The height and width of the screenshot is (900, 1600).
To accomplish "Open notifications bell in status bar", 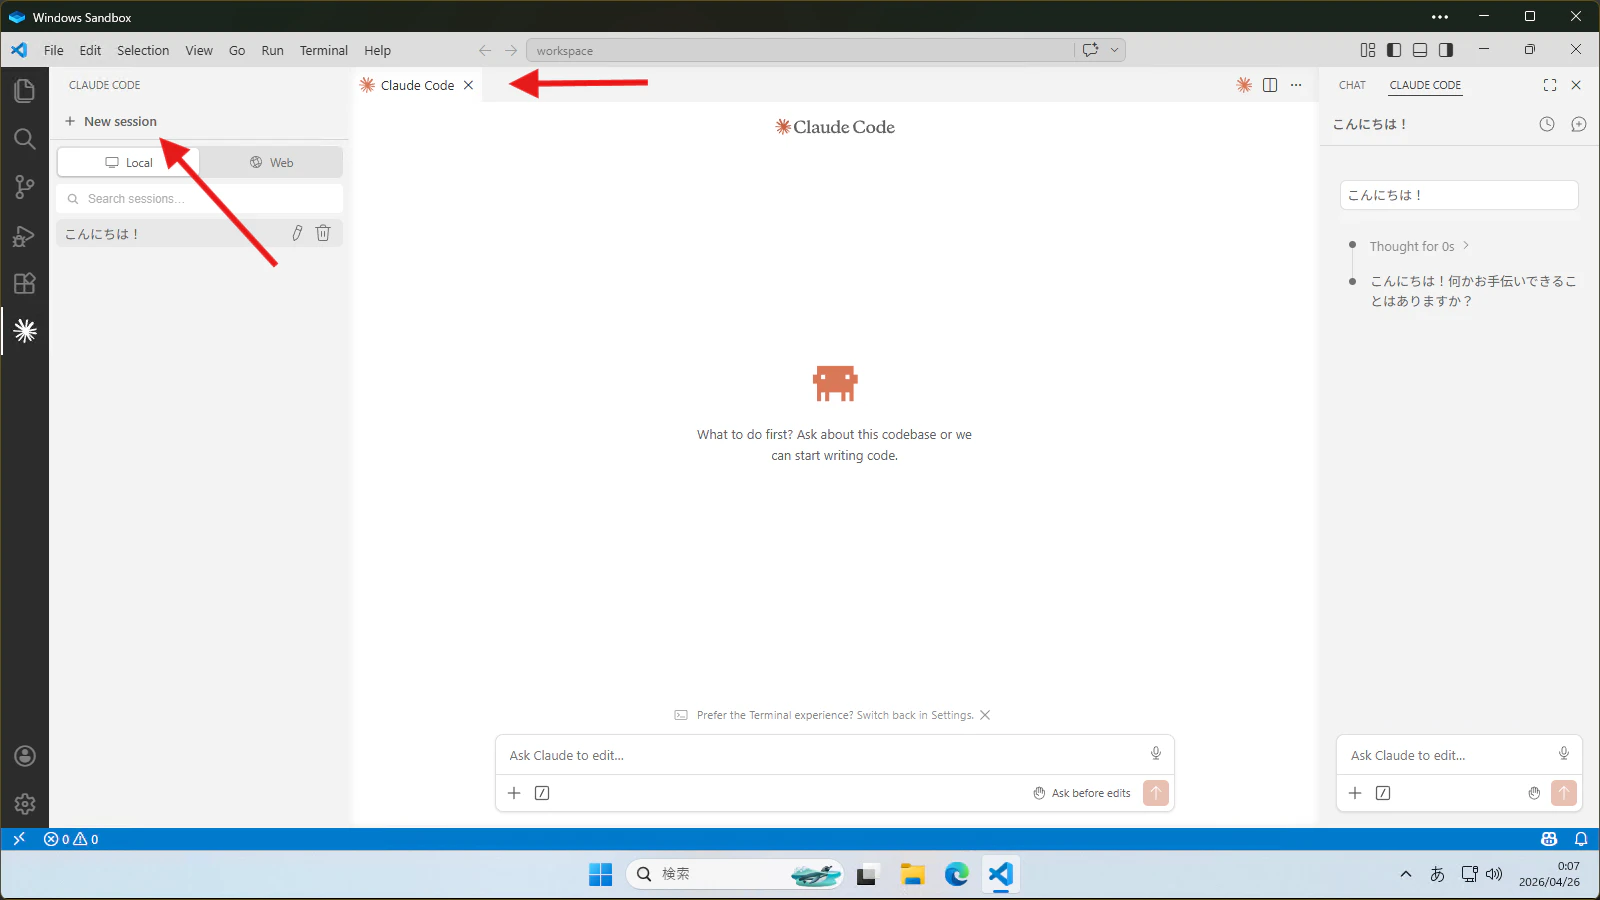I will [x=1581, y=839].
